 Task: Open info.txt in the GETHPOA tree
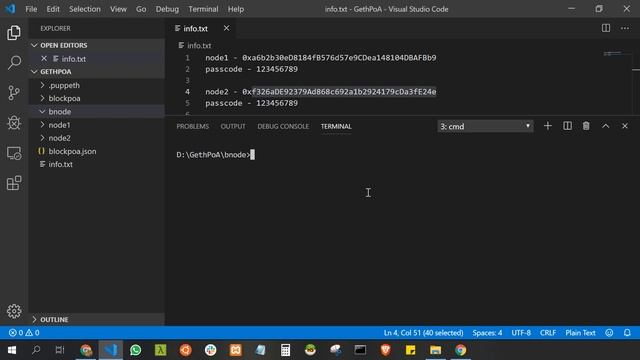[x=96, y=164]
